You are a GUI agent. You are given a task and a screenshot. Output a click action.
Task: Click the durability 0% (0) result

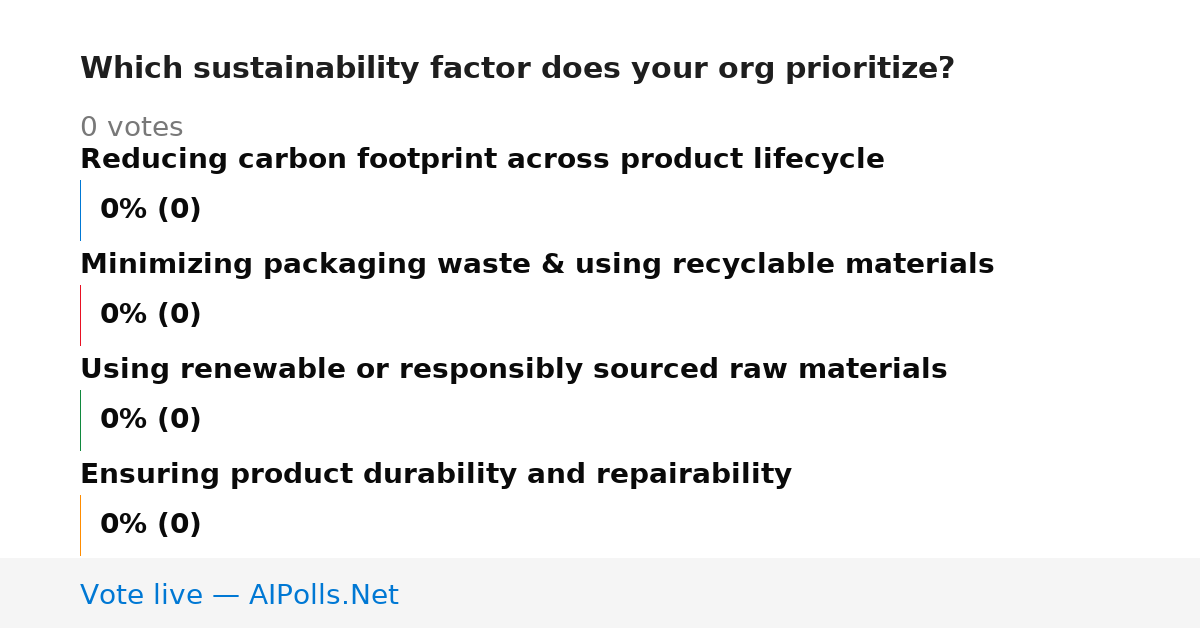[x=150, y=525]
